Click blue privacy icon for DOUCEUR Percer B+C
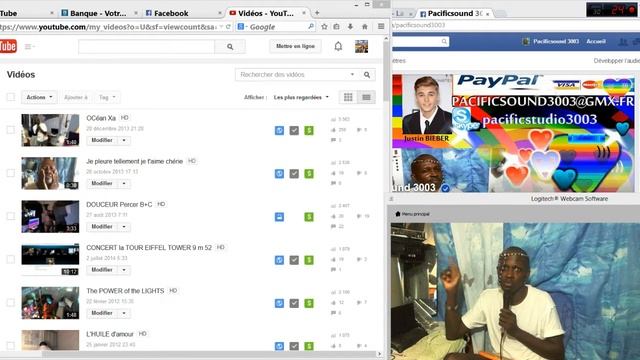Screen dimensions: 640x360 click(279, 217)
